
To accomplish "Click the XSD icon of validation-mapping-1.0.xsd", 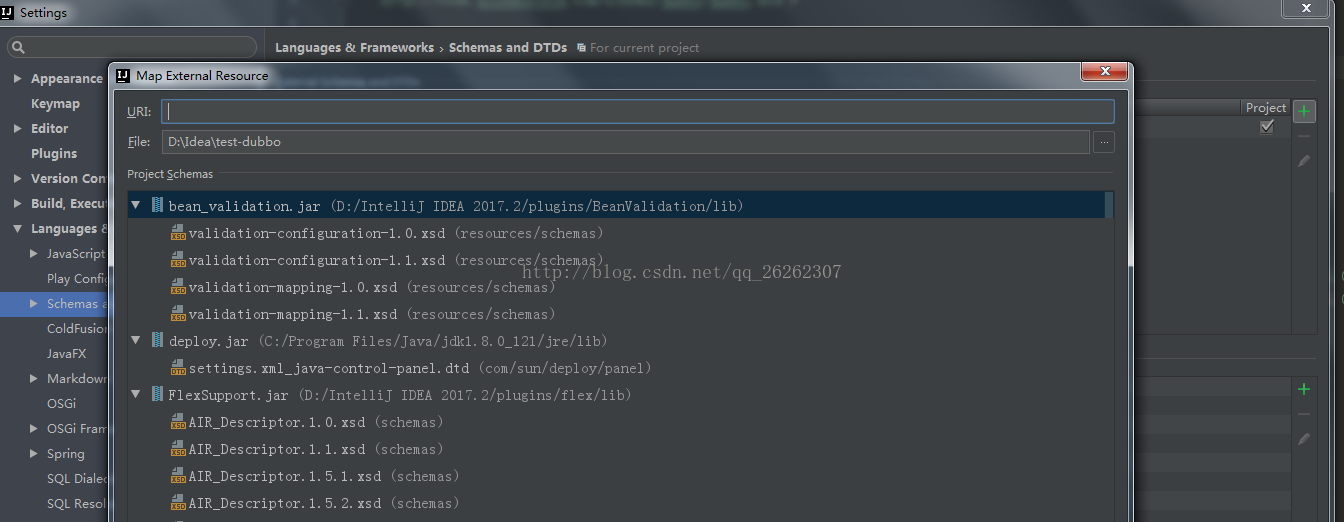I will click(x=178, y=287).
